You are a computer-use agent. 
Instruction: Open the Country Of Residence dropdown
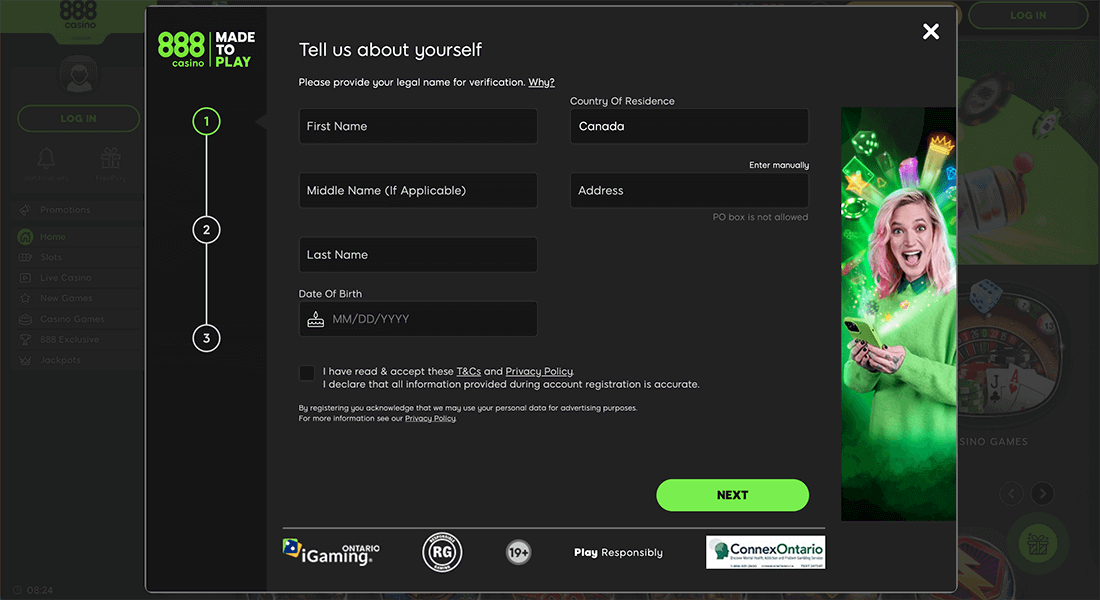(688, 126)
